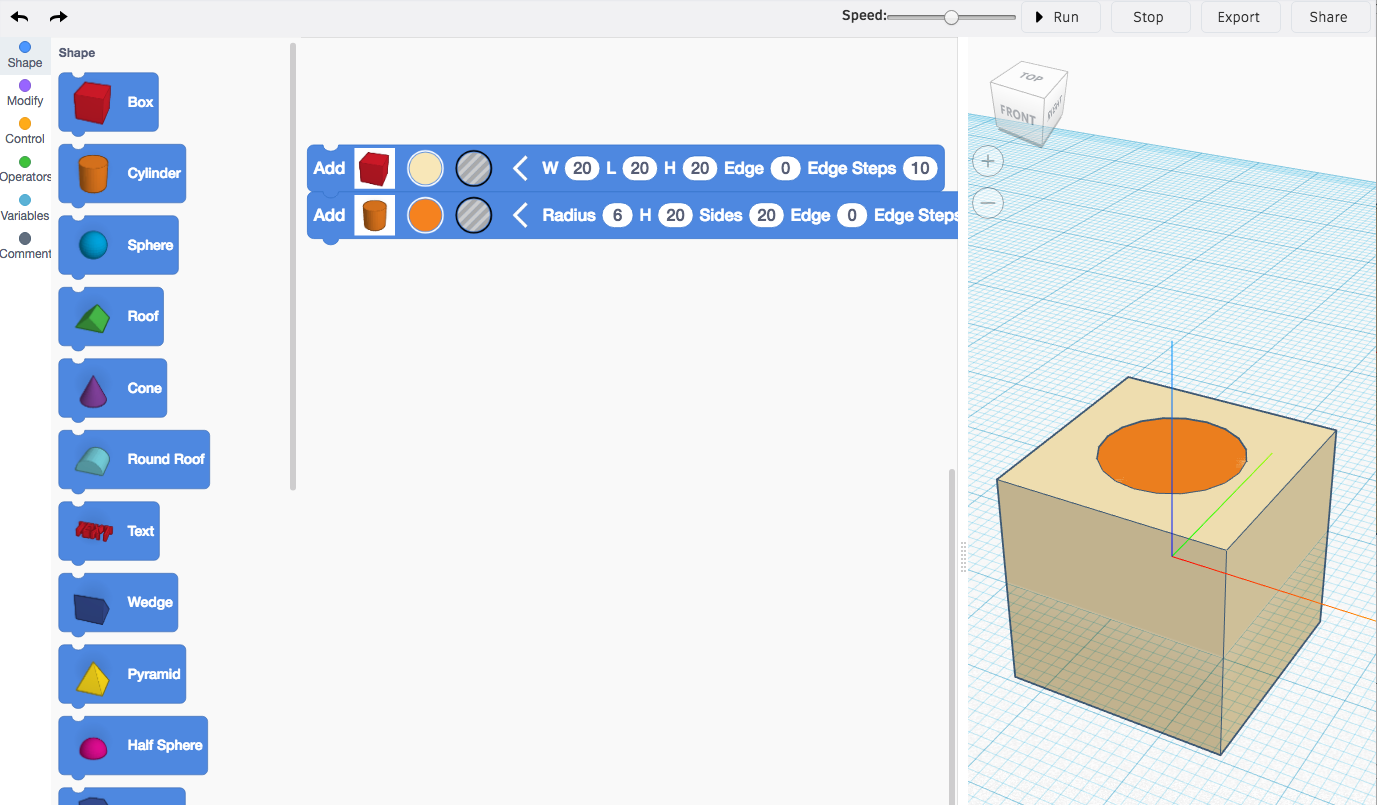Screen dimensions: 1377x805
Task: Open the Operators category tab
Action: tap(25, 169)
